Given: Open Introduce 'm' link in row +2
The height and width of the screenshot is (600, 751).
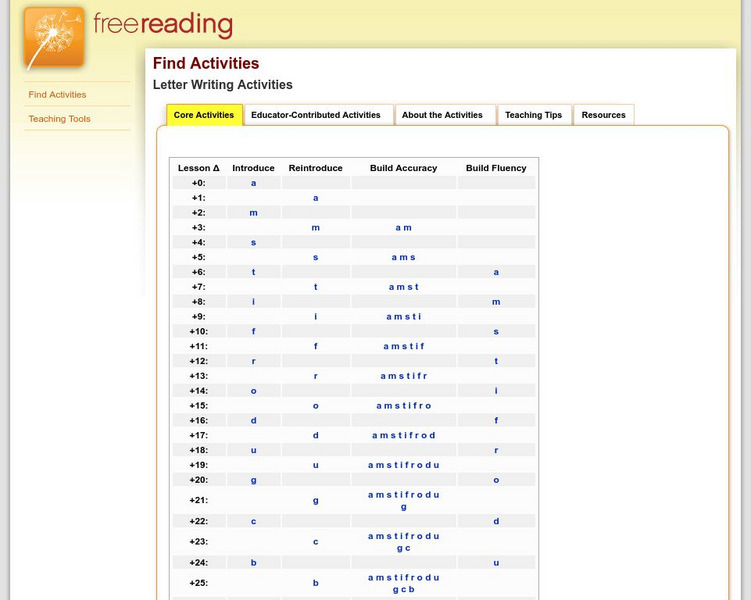Looking at the screenshot, I should coord(253,213).
